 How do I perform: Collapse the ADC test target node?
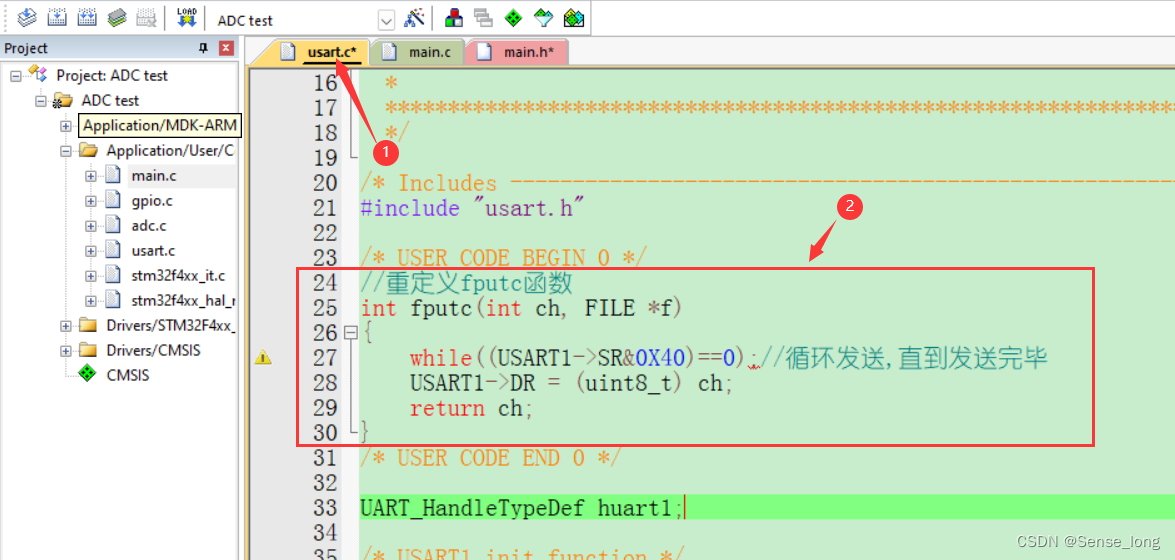tap(42, 100)
